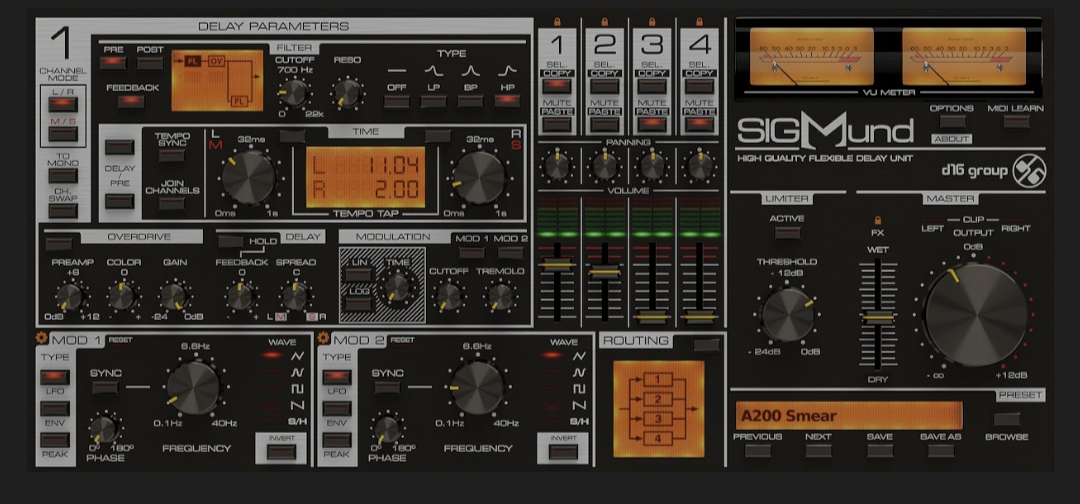Select MOD 1 in Modulation section
The width and height of the screenshot is (1080, 504).
472,253
